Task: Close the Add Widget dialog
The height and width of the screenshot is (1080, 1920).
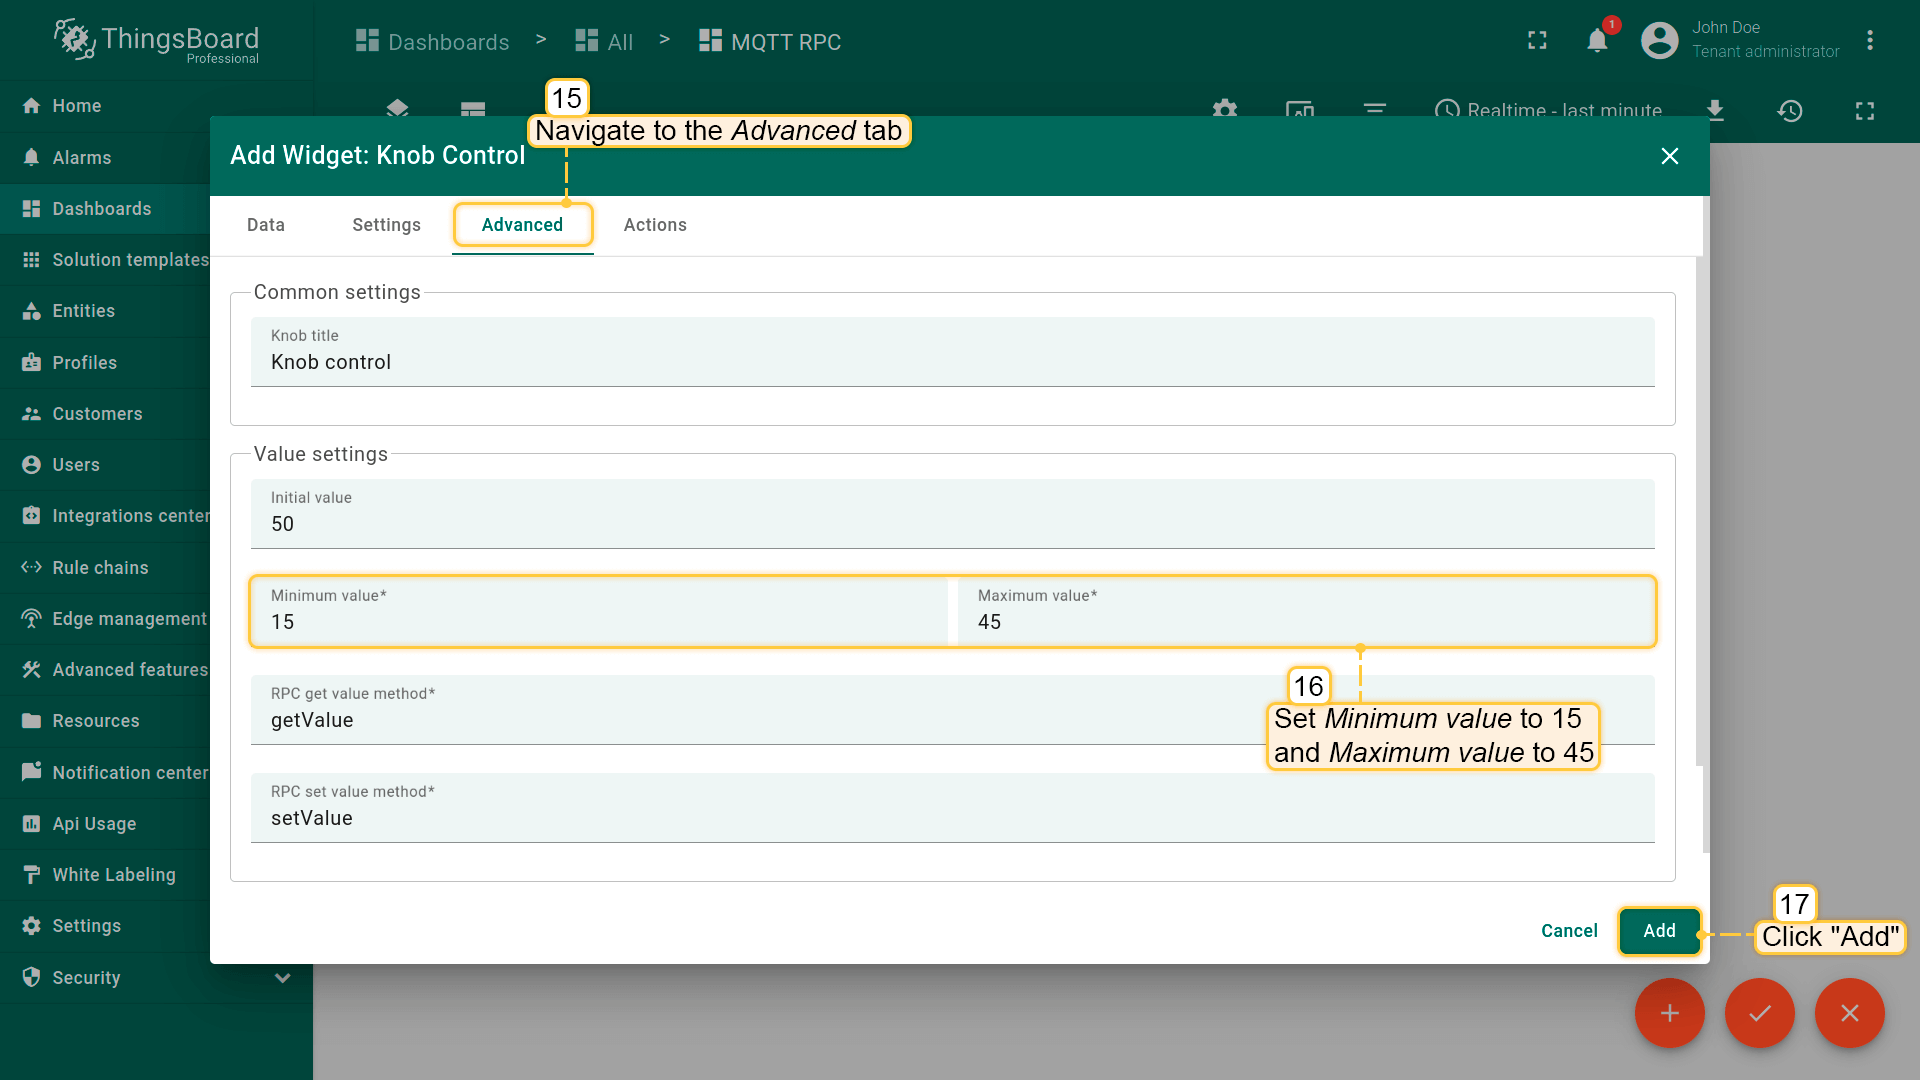Action: point(1669,156)
